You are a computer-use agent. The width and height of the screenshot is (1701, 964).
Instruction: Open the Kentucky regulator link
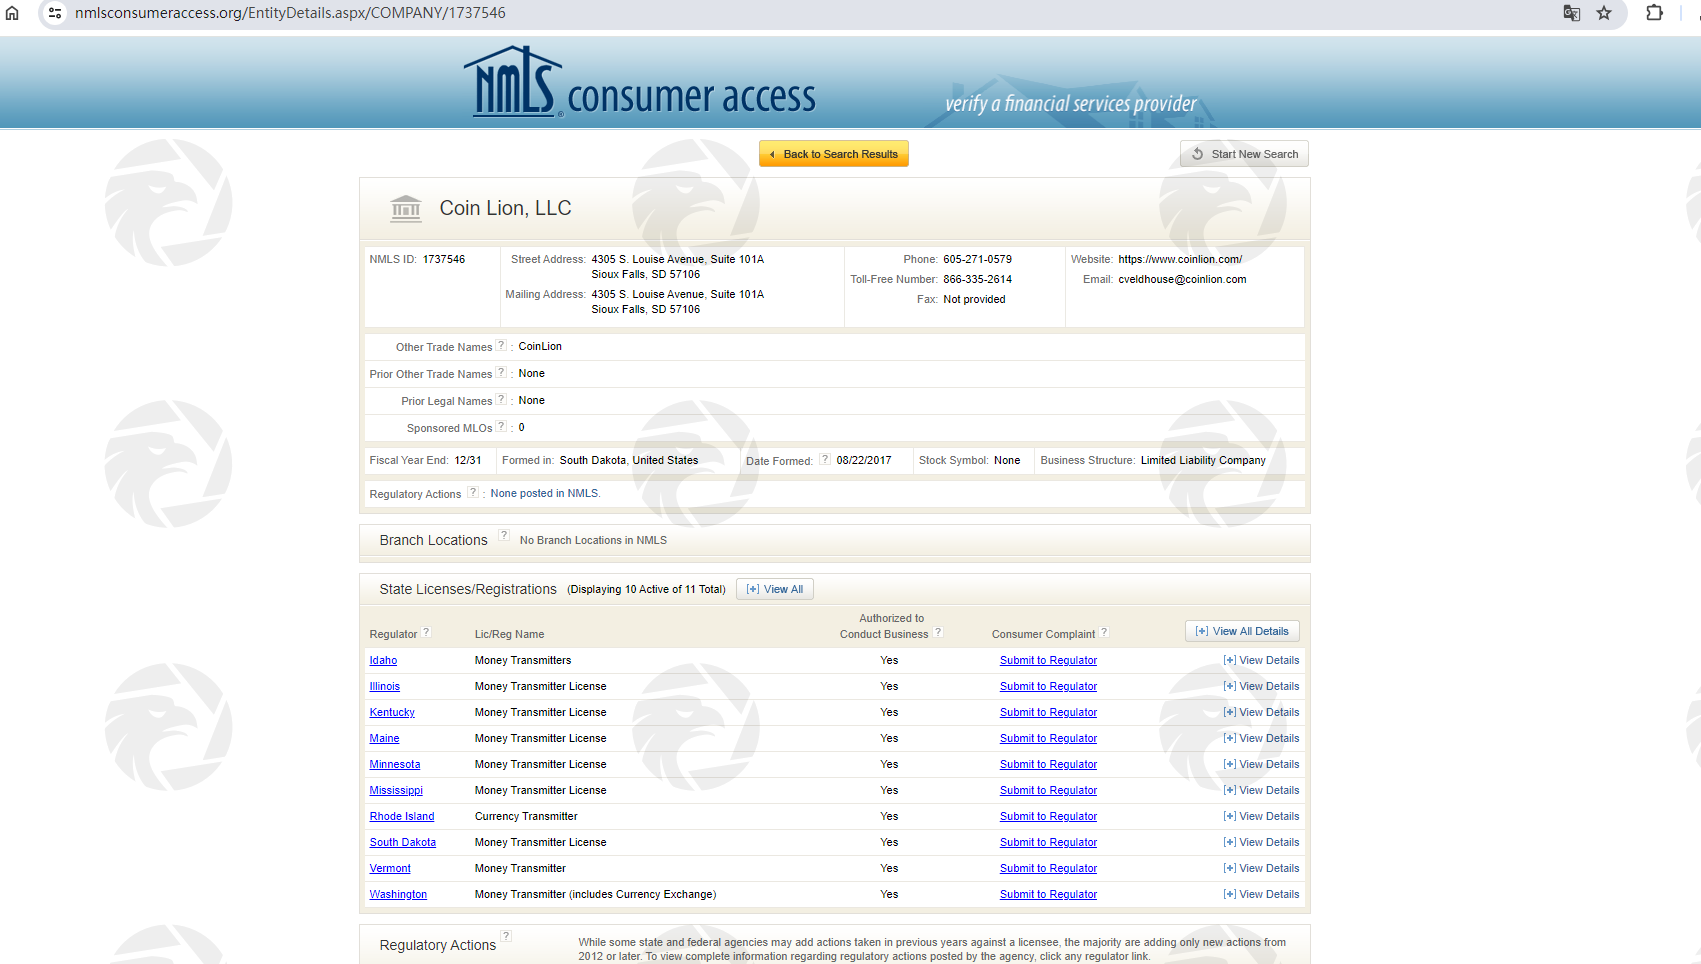pos(392,712)
